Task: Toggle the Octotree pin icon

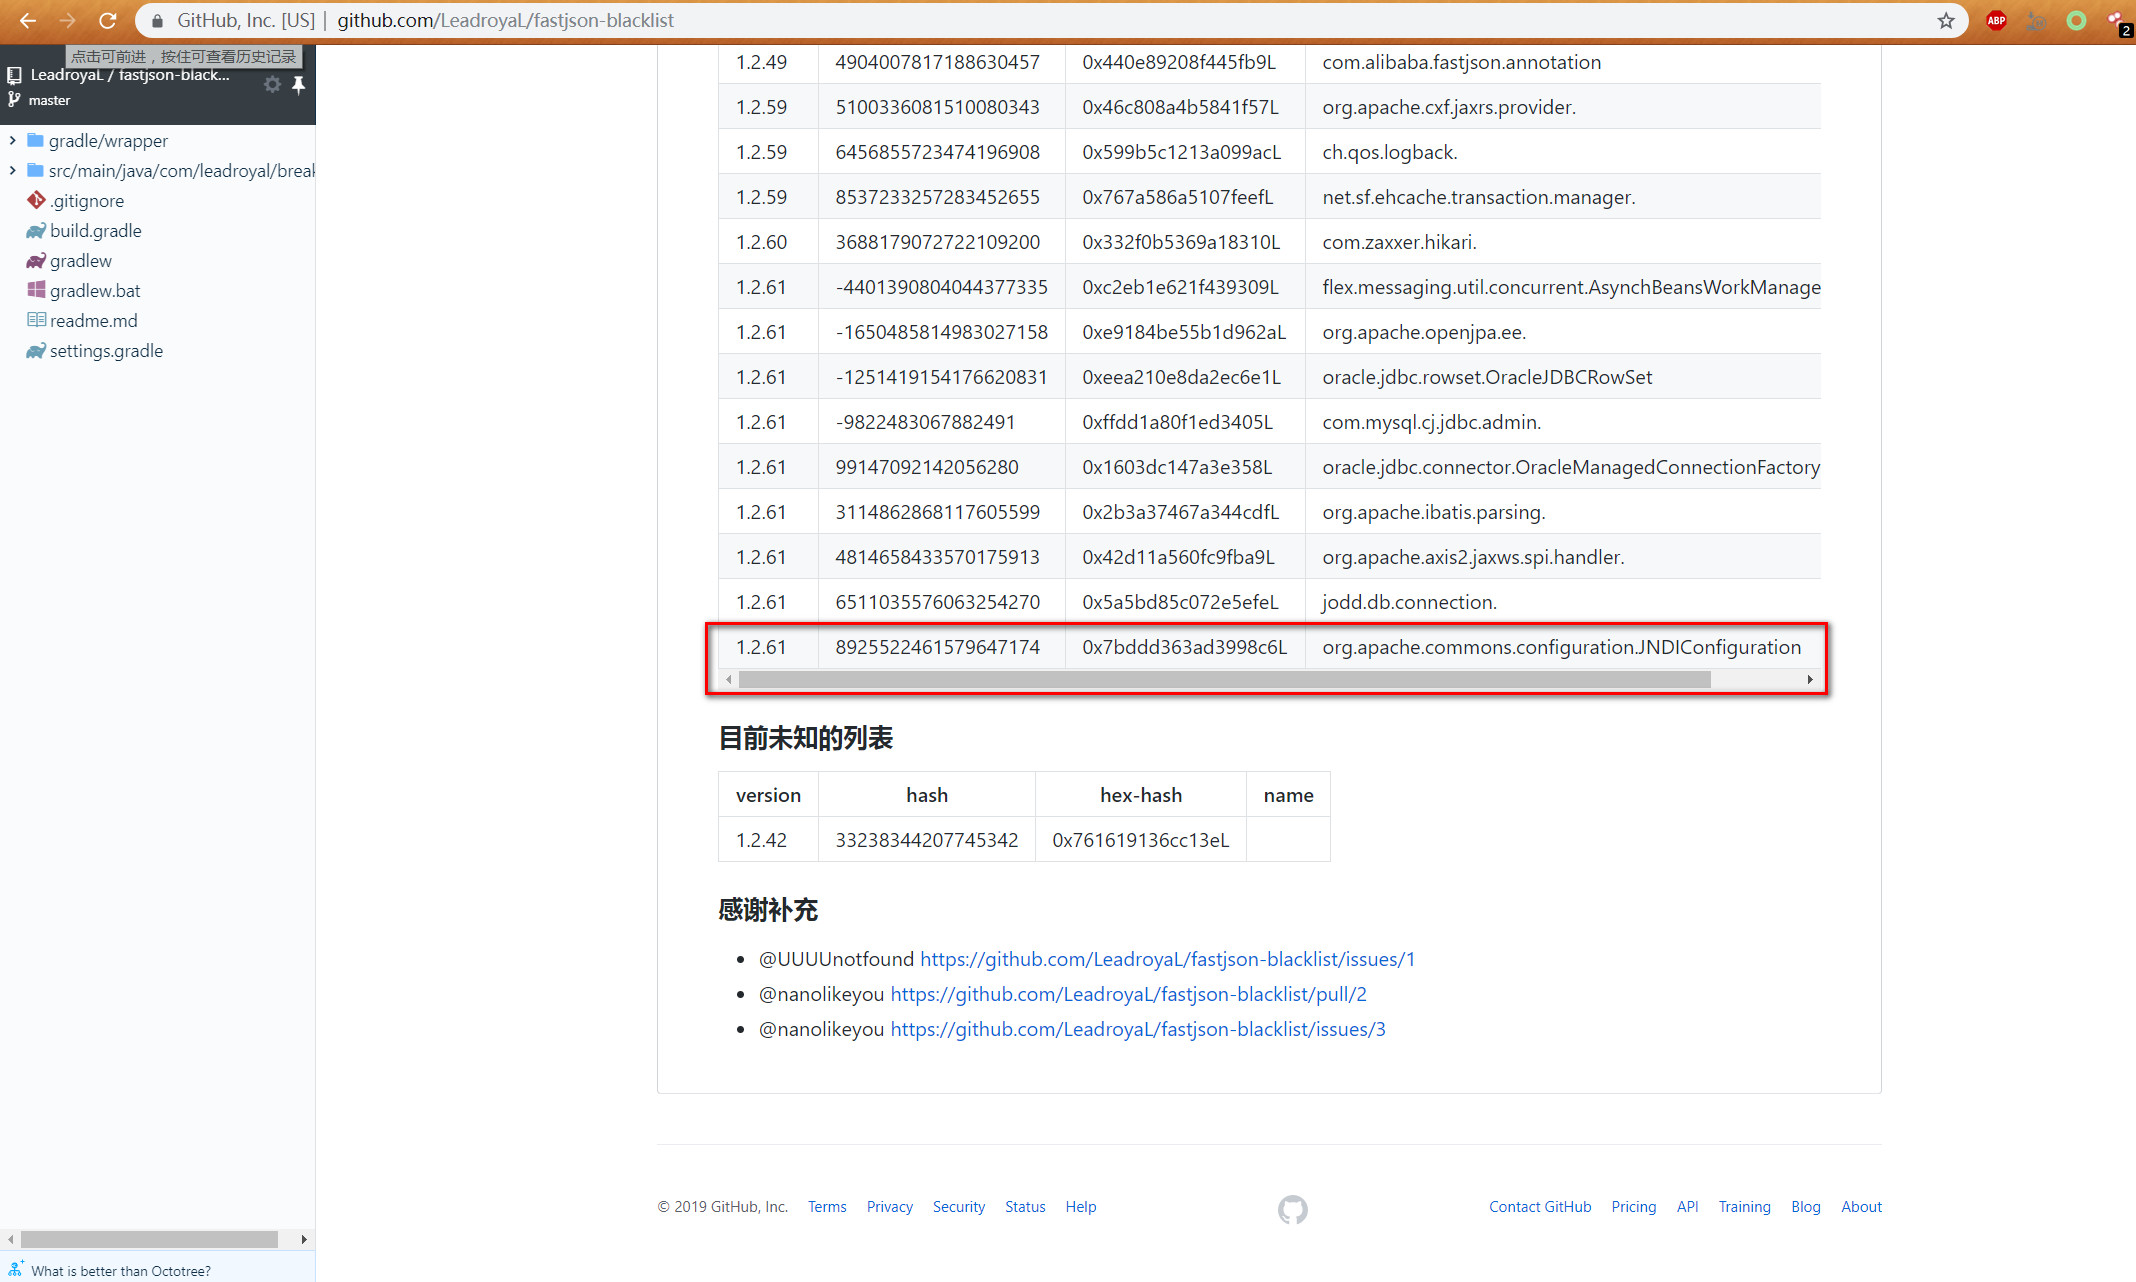Action: (x=298, y=85)
